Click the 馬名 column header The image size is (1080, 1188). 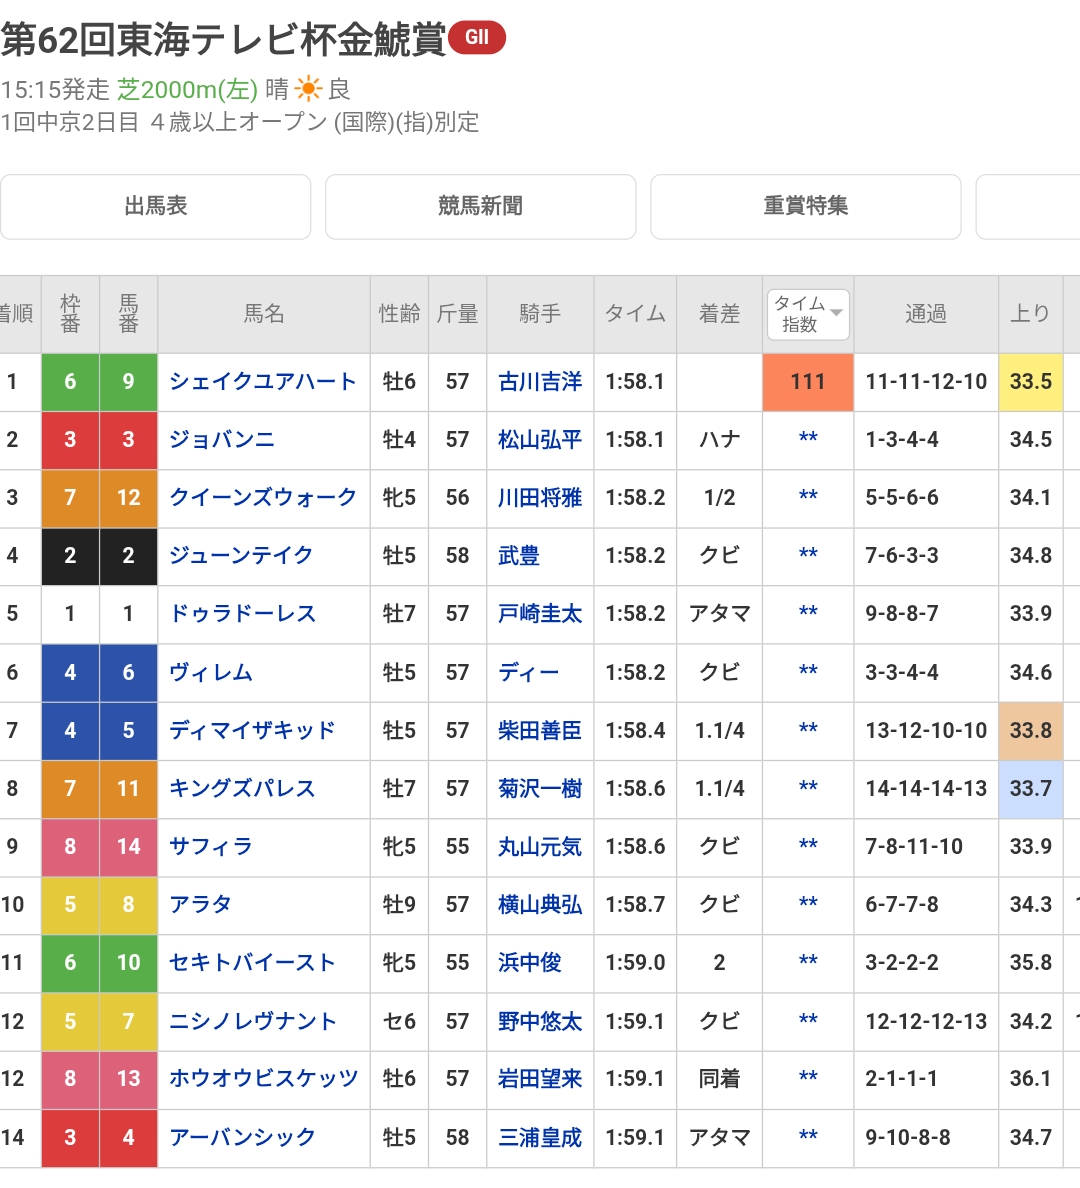[264, 314]
